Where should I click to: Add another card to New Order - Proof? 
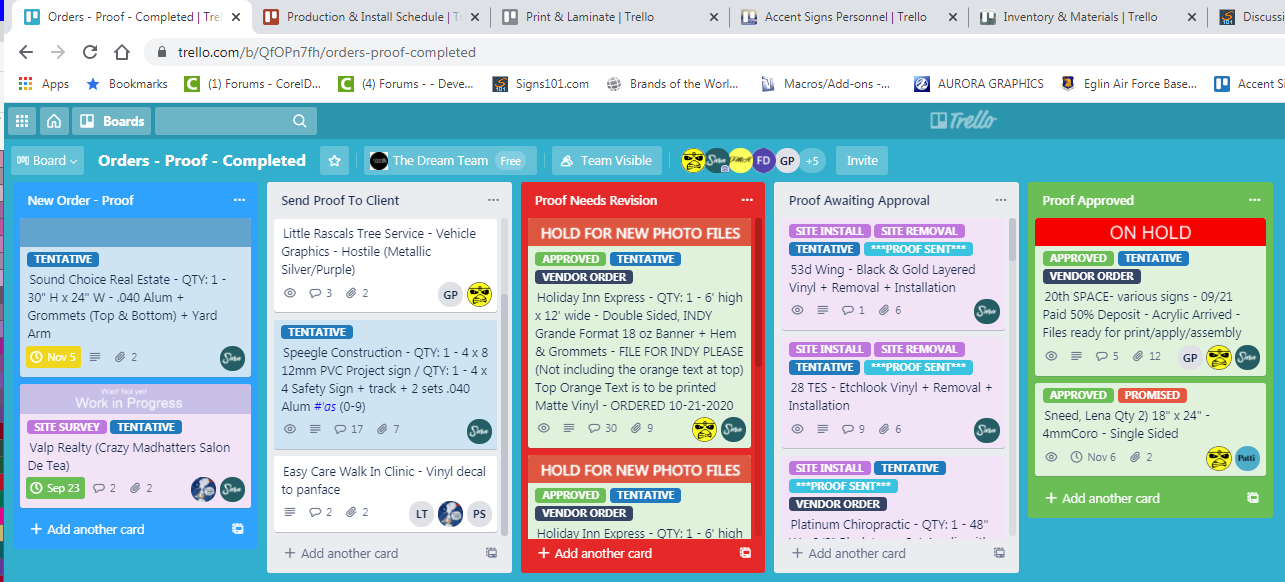[88, 529]
